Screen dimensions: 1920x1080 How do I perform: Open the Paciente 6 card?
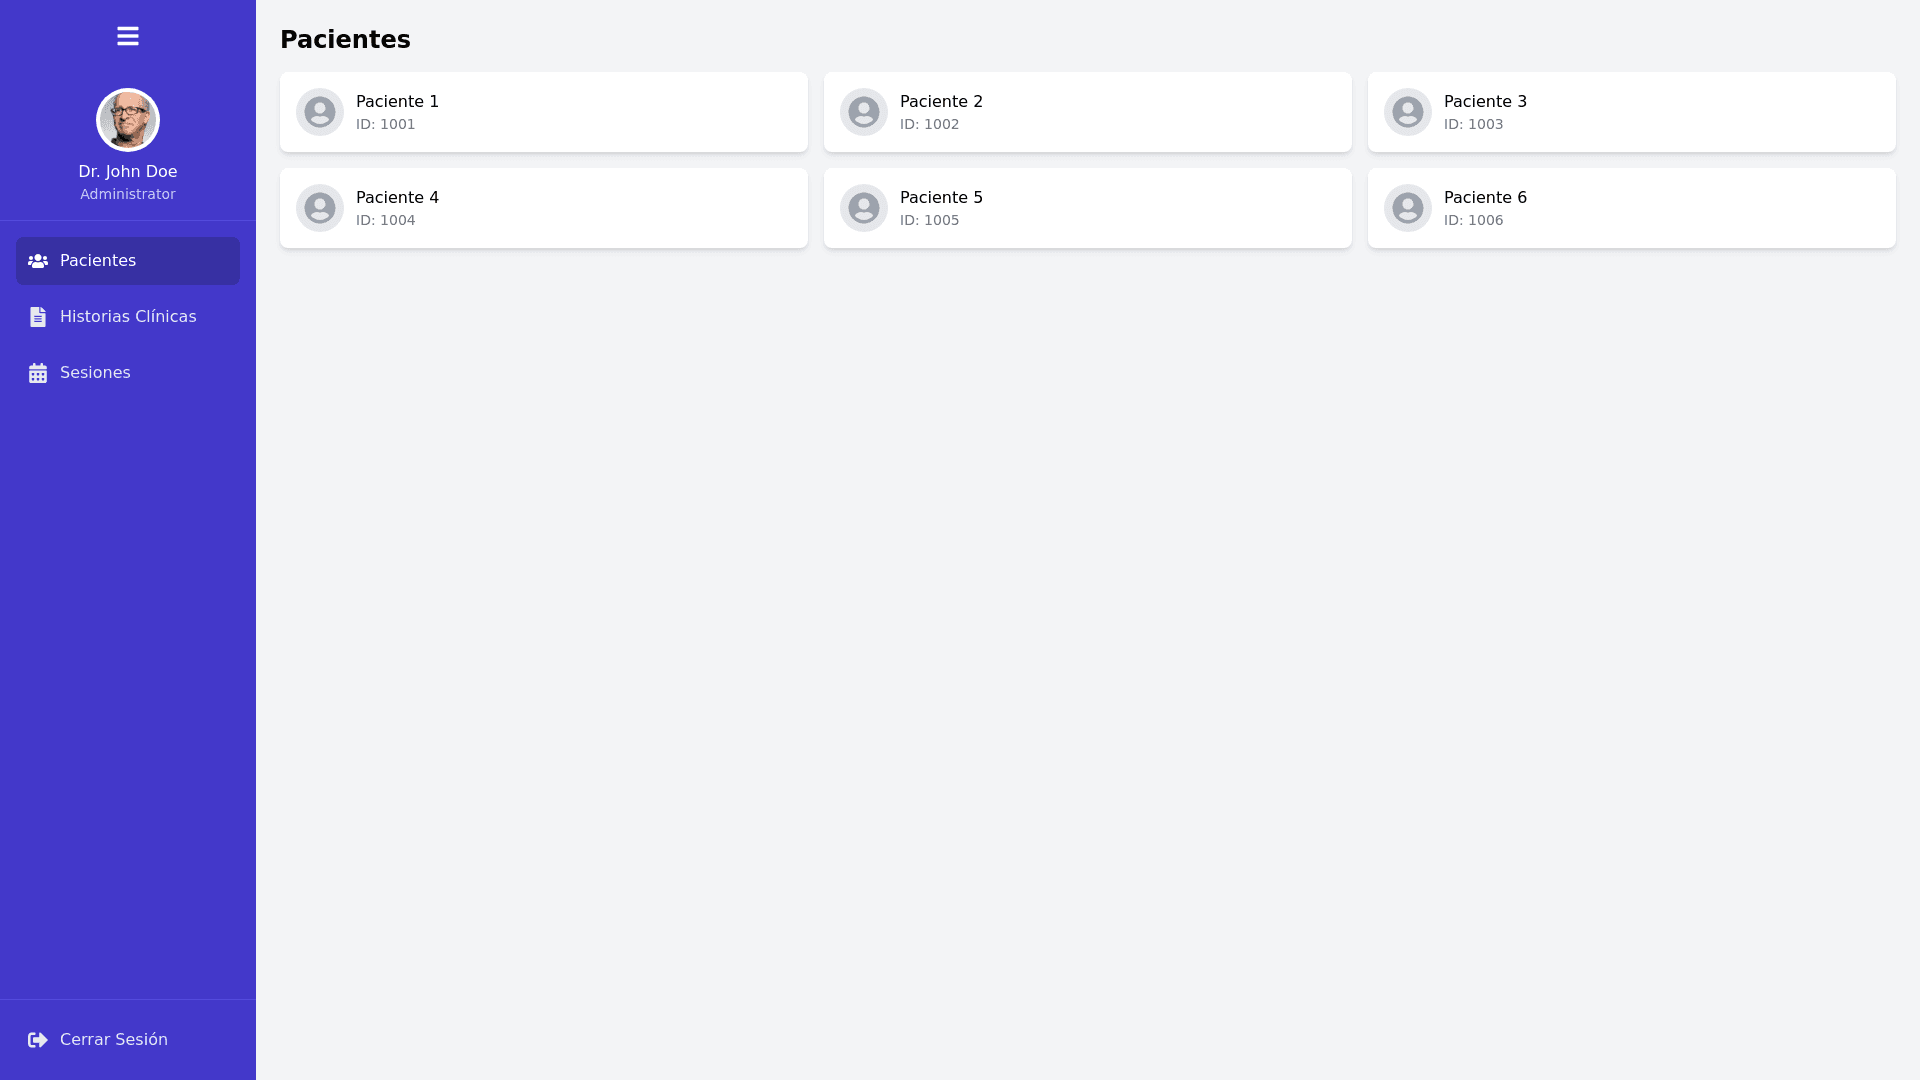click(x=1632, y=208)
